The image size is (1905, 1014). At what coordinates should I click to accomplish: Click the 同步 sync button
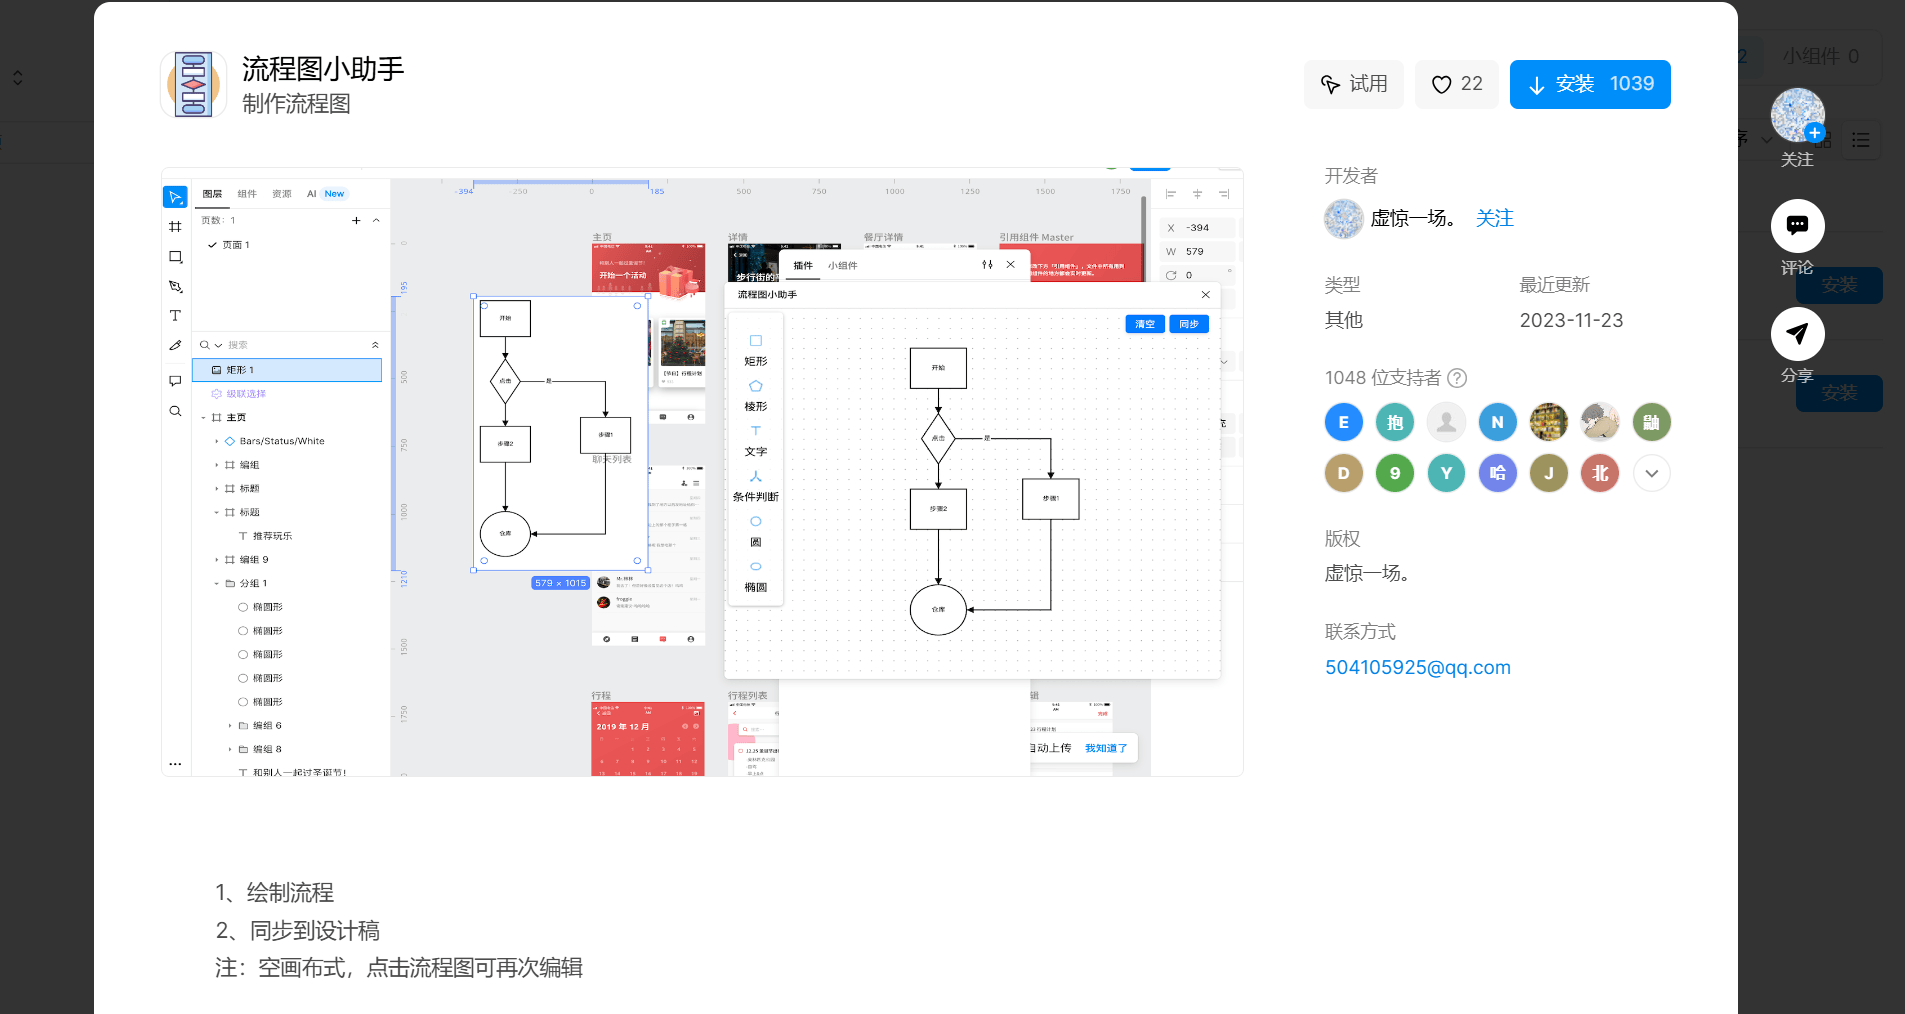[1188, 323]
